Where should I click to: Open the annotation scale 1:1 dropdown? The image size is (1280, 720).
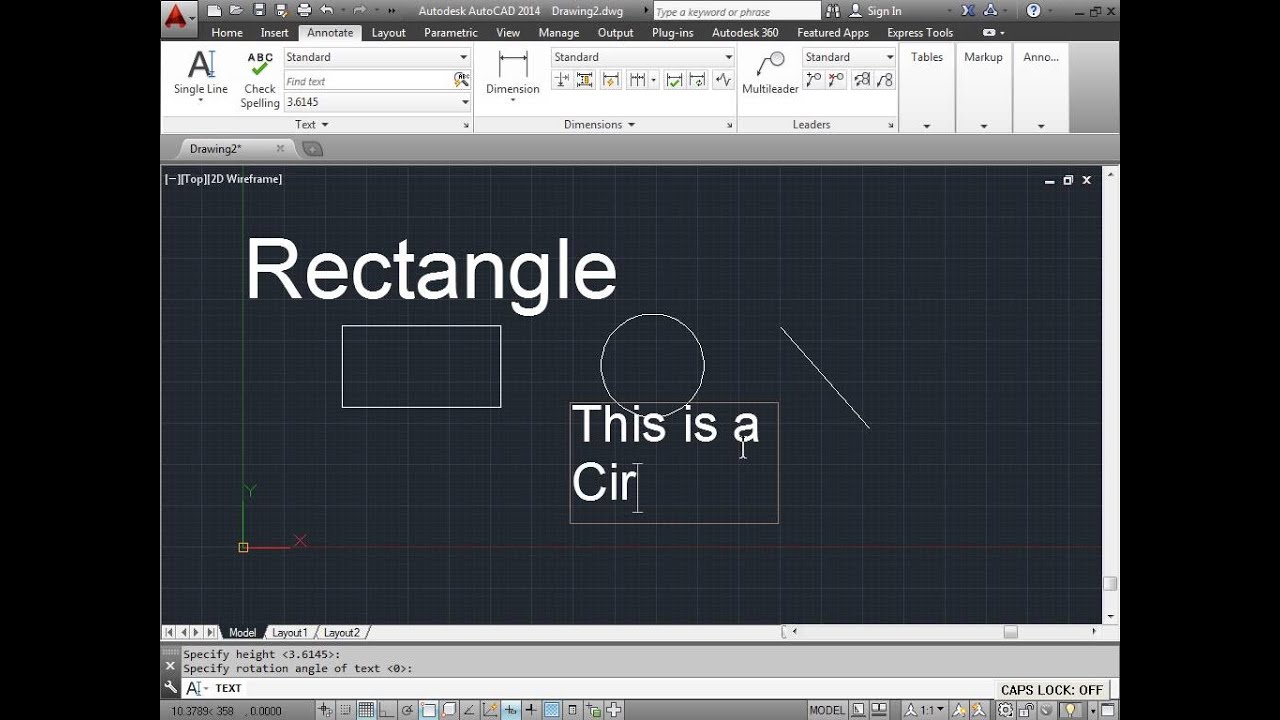click(x=925, y=710)
